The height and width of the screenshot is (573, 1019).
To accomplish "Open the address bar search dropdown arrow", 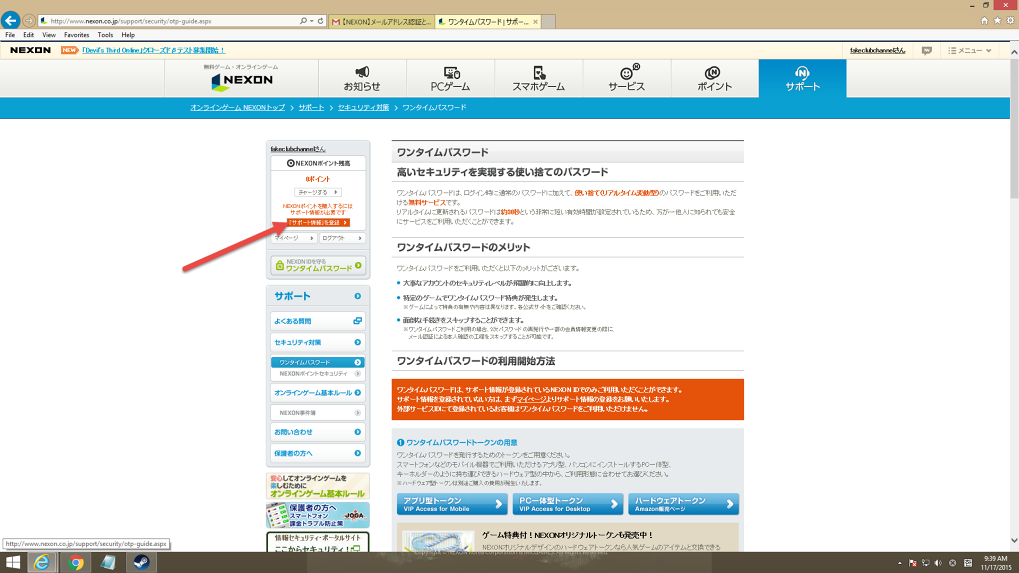I will pos(312,21).
